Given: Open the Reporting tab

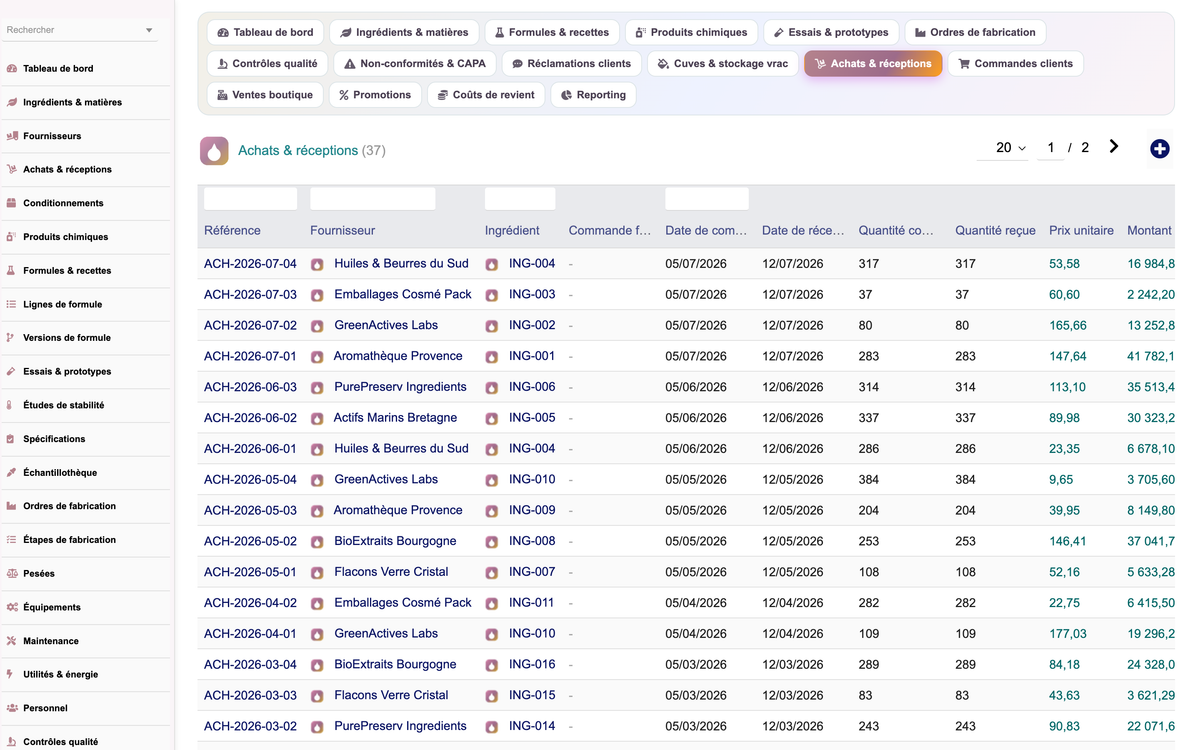Looking at the screenshot, I should (593, 95).
